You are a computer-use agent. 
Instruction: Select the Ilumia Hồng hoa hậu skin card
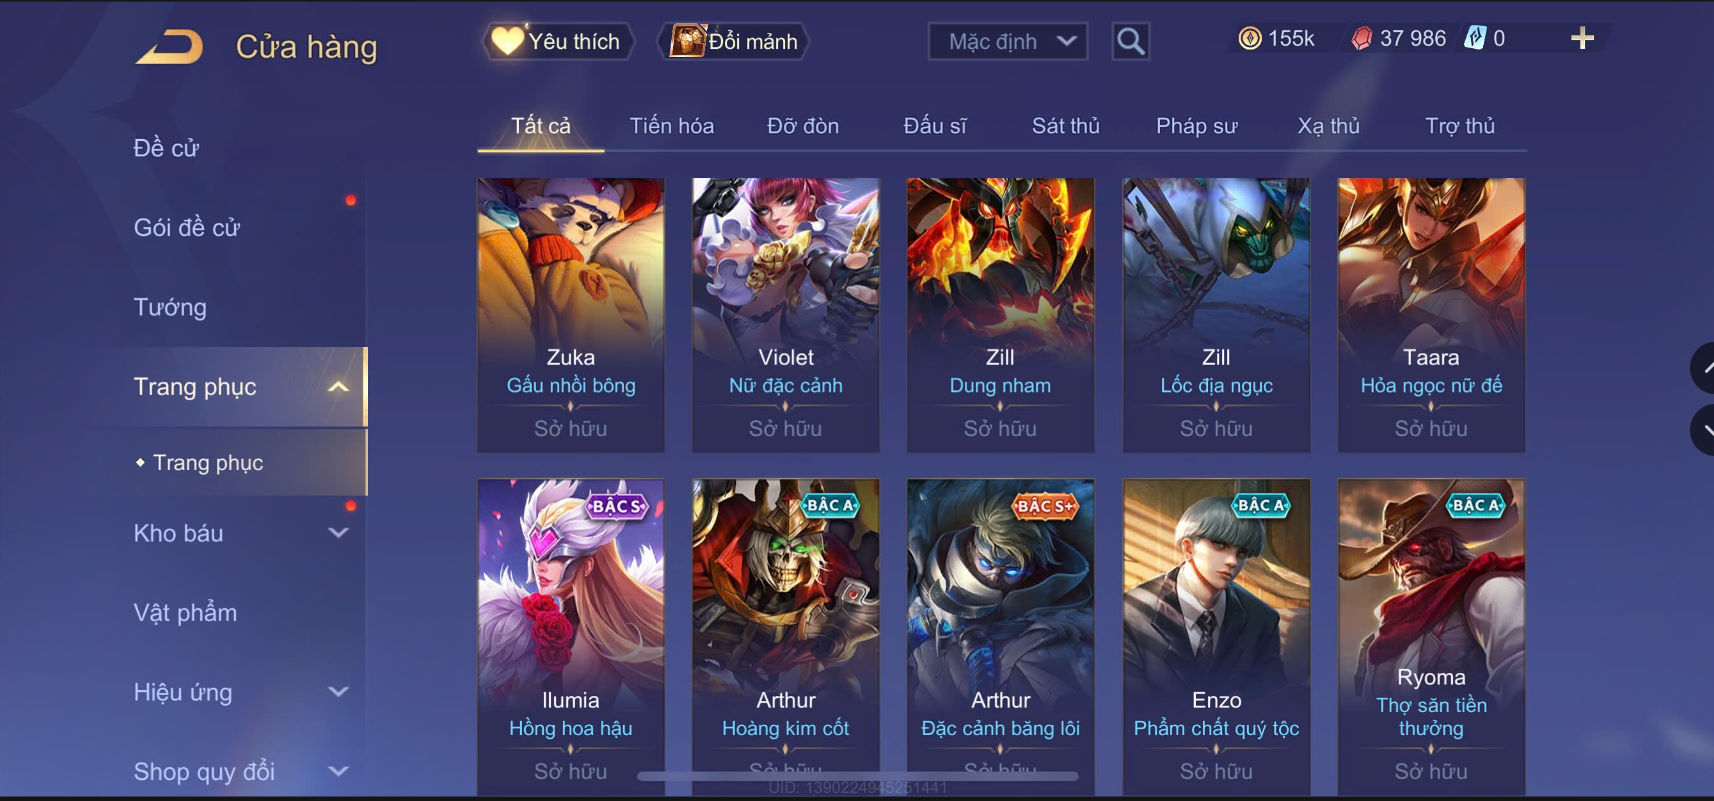pos(571,637)
